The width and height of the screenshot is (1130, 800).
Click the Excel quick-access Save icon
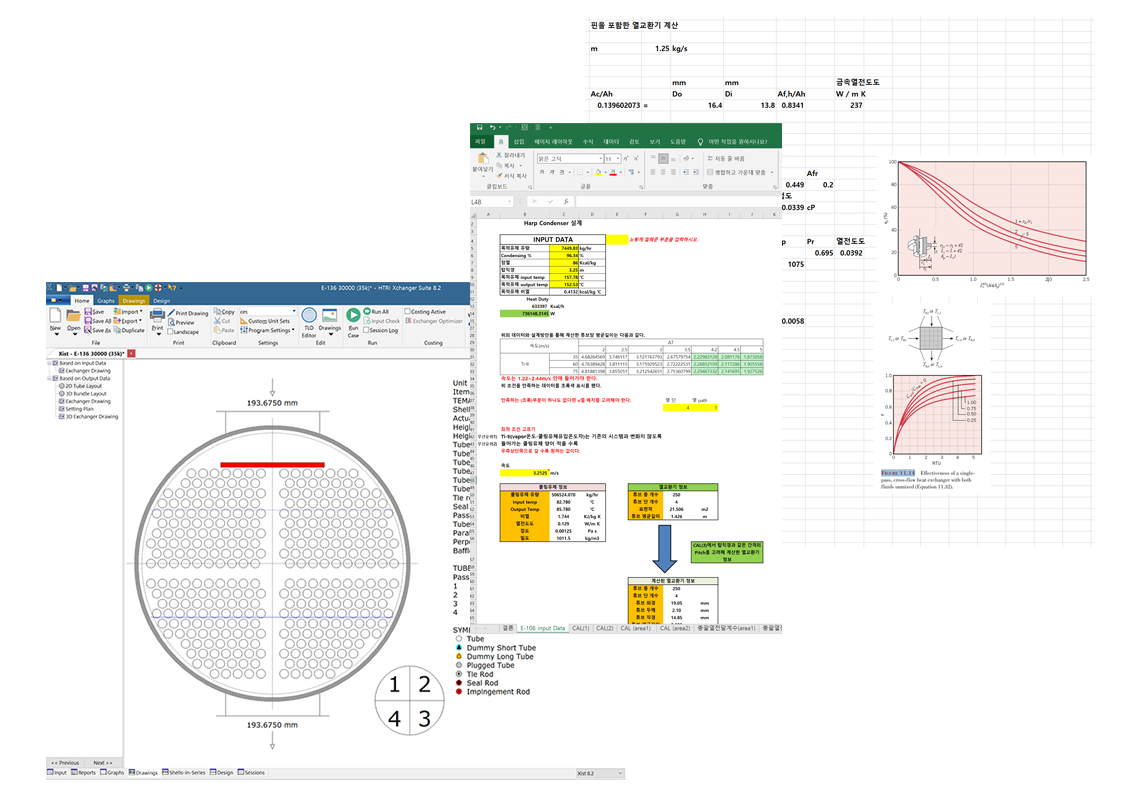pyautogui.click(x=479, y=128)
